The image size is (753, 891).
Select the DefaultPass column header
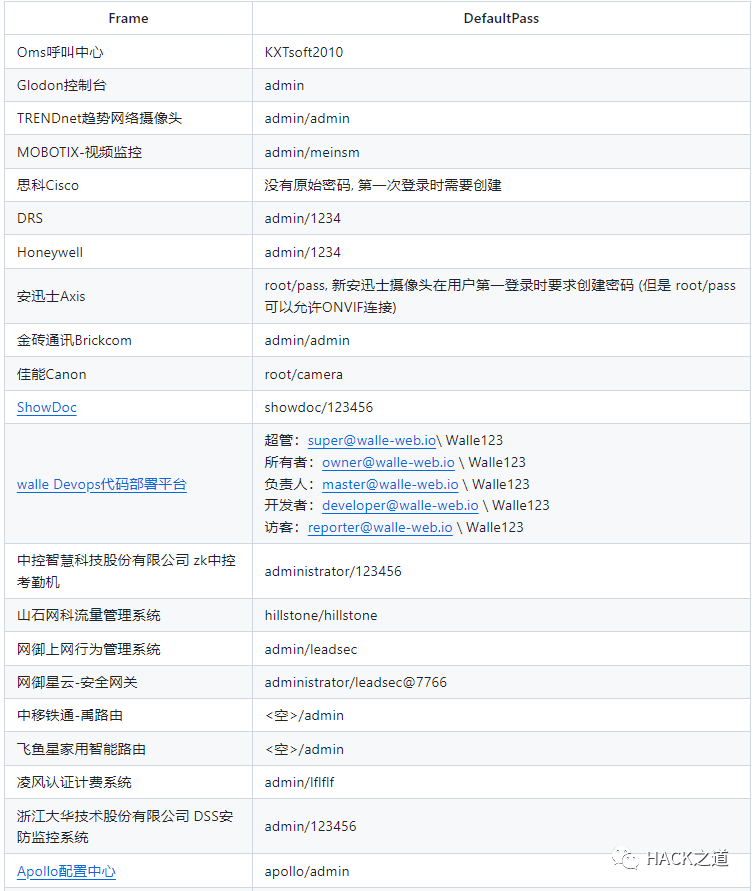pos(501,18)
